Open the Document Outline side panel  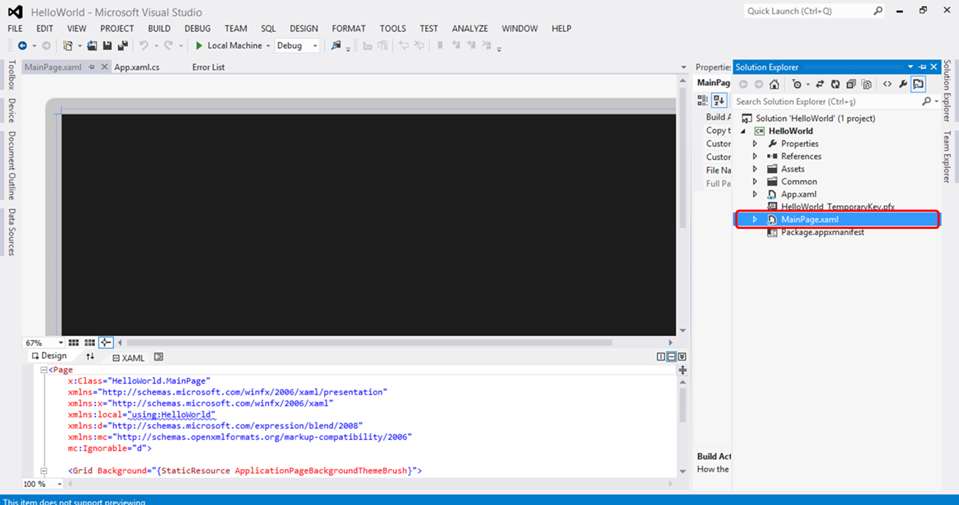(x=12, y=165)
